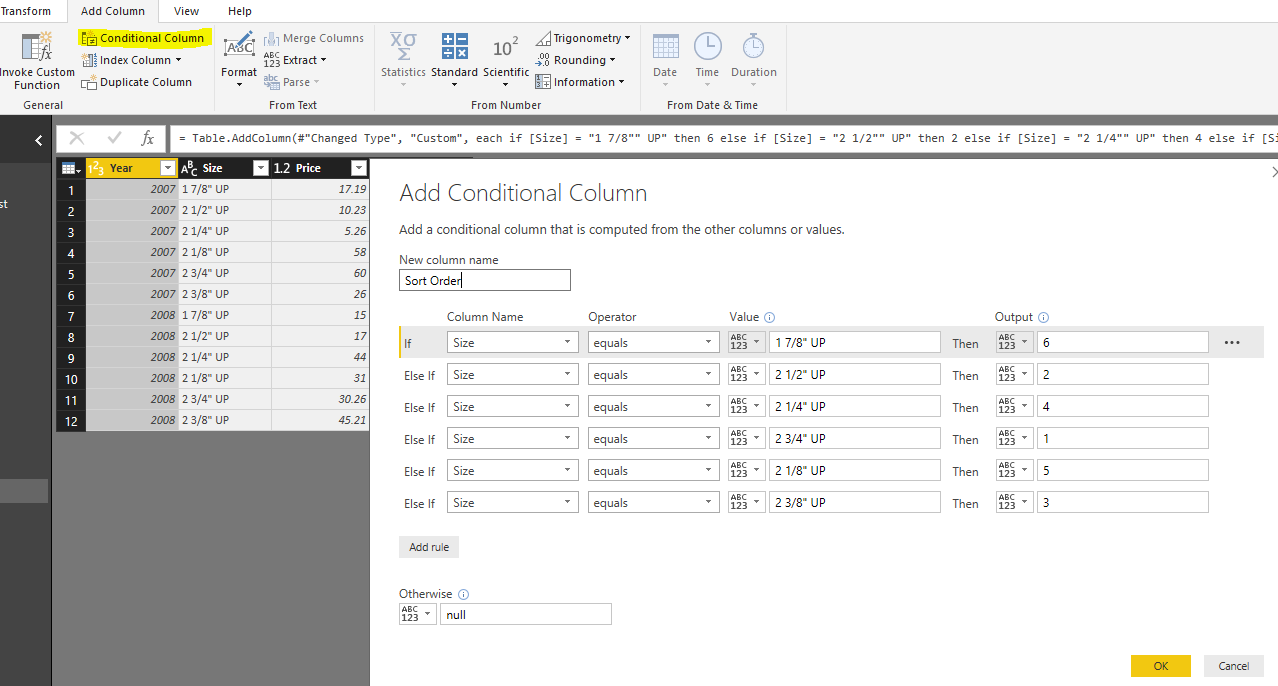The height and width of the screenshot is (686, 1278).
Task: Open the Help tab
Action: 240,11
